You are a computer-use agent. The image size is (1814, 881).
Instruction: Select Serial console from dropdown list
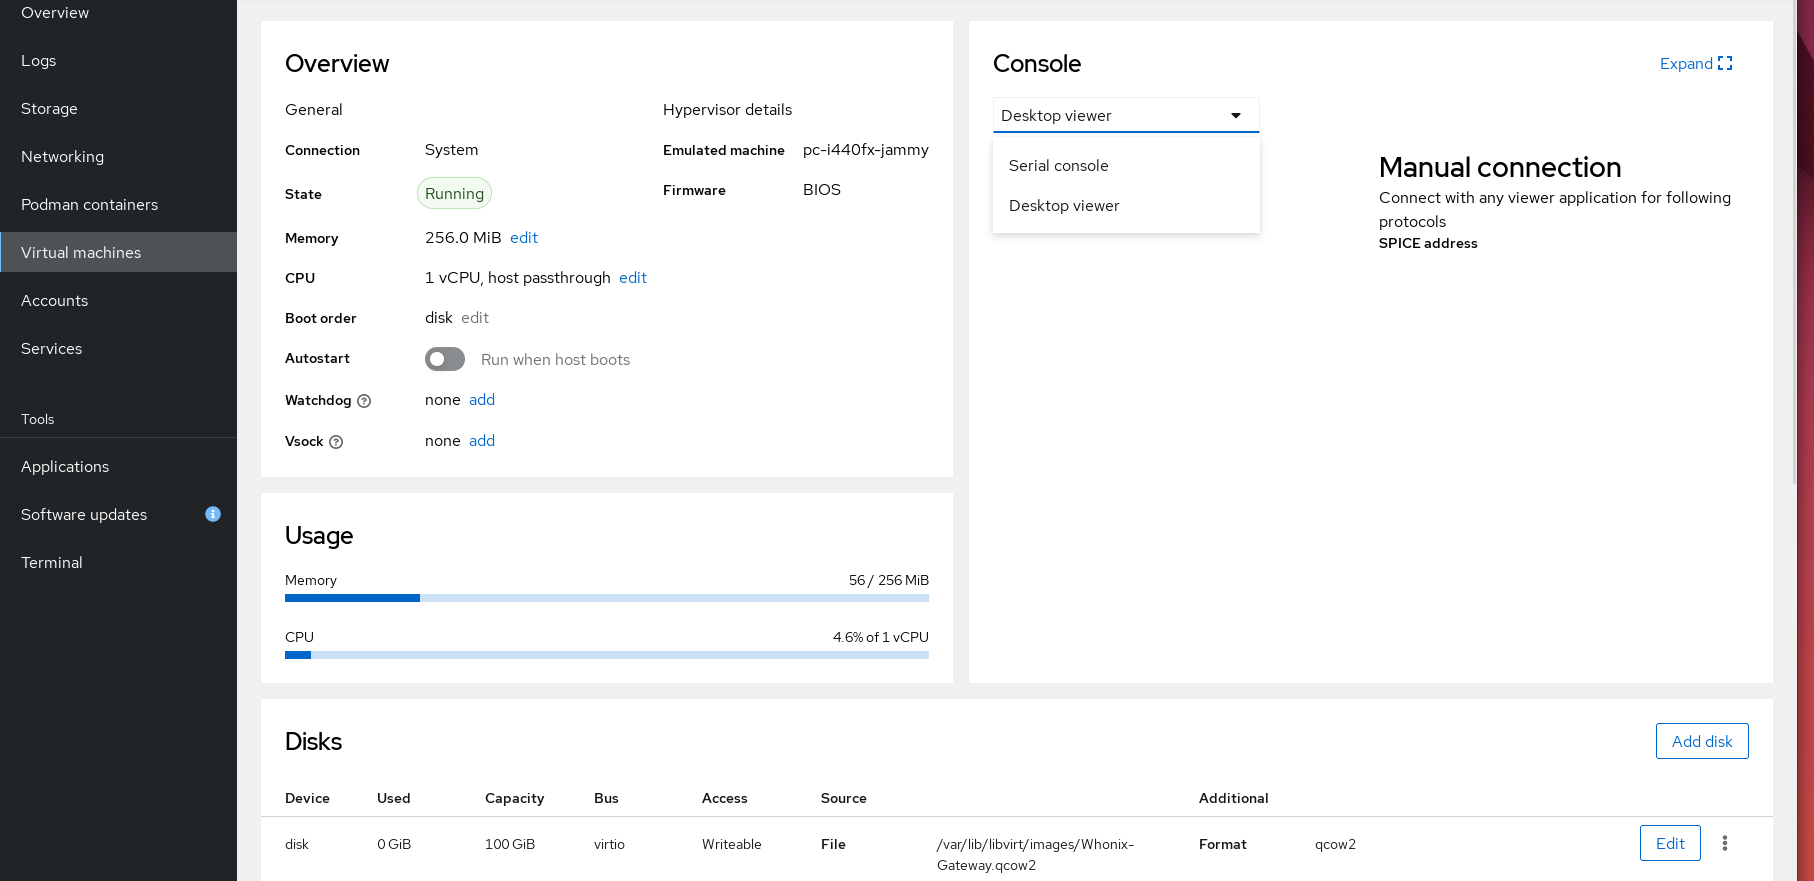pyautogui.click(x=1058, y=166)
